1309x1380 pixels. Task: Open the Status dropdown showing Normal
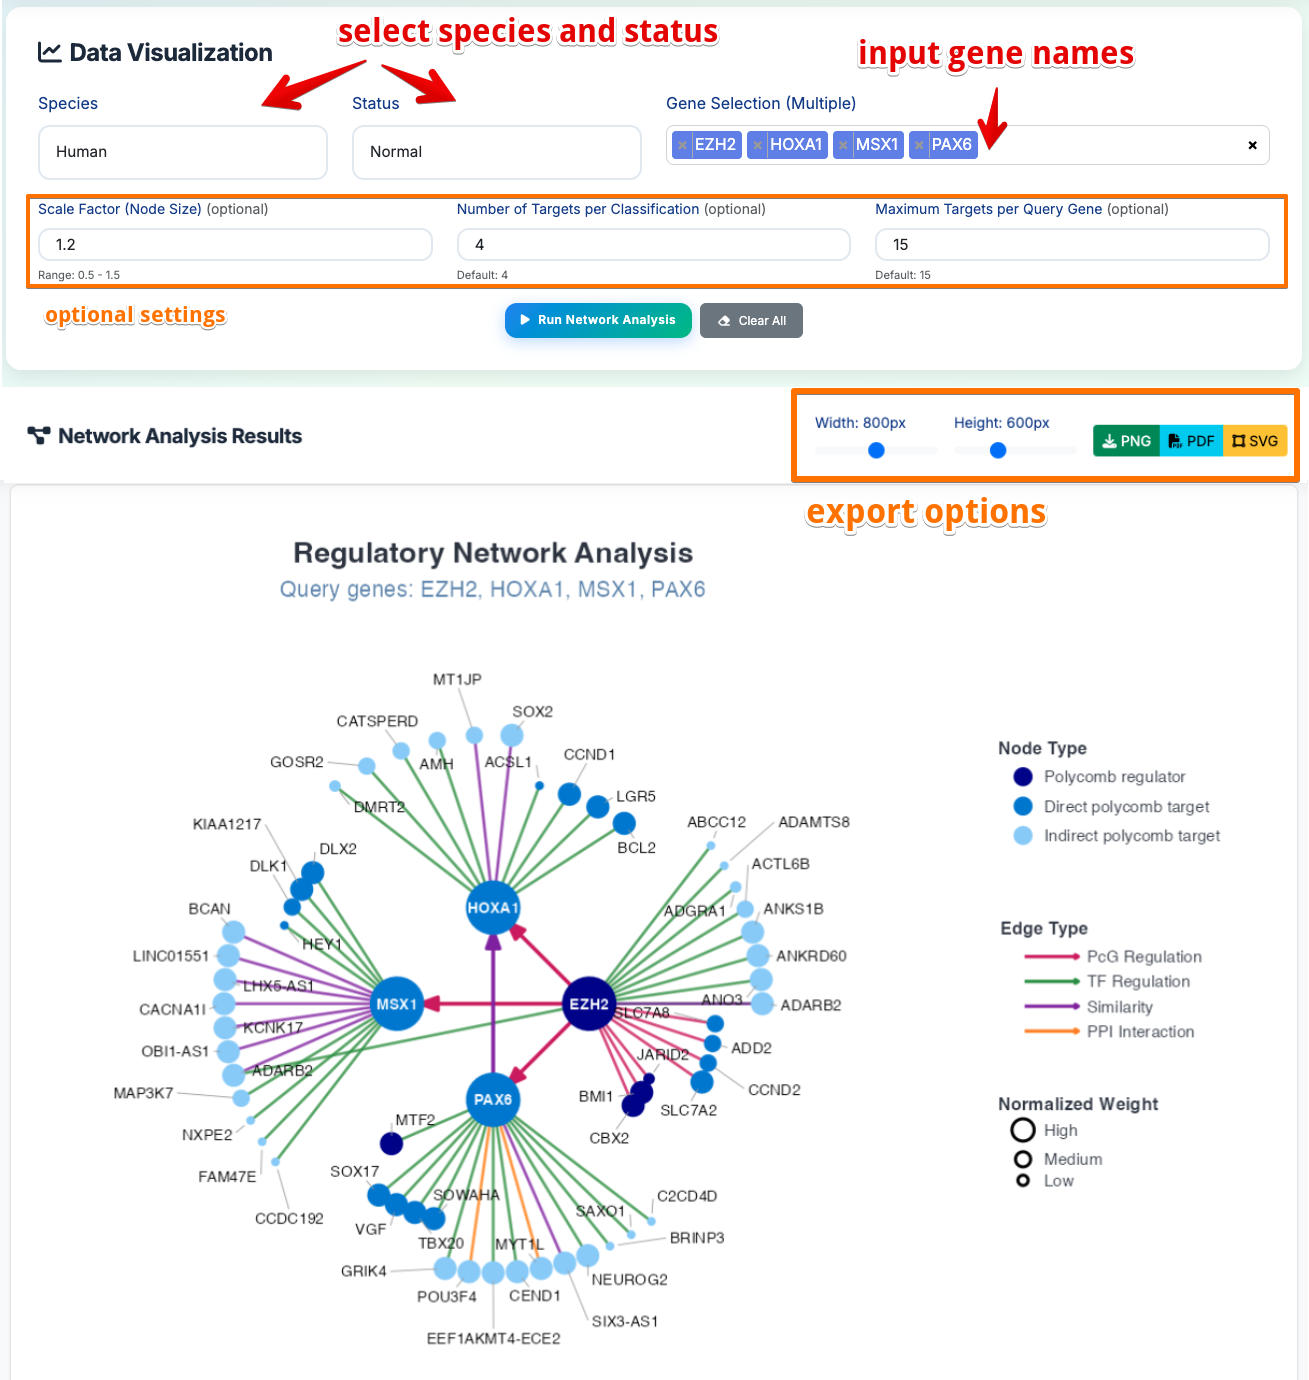click(x=496, y=152)
